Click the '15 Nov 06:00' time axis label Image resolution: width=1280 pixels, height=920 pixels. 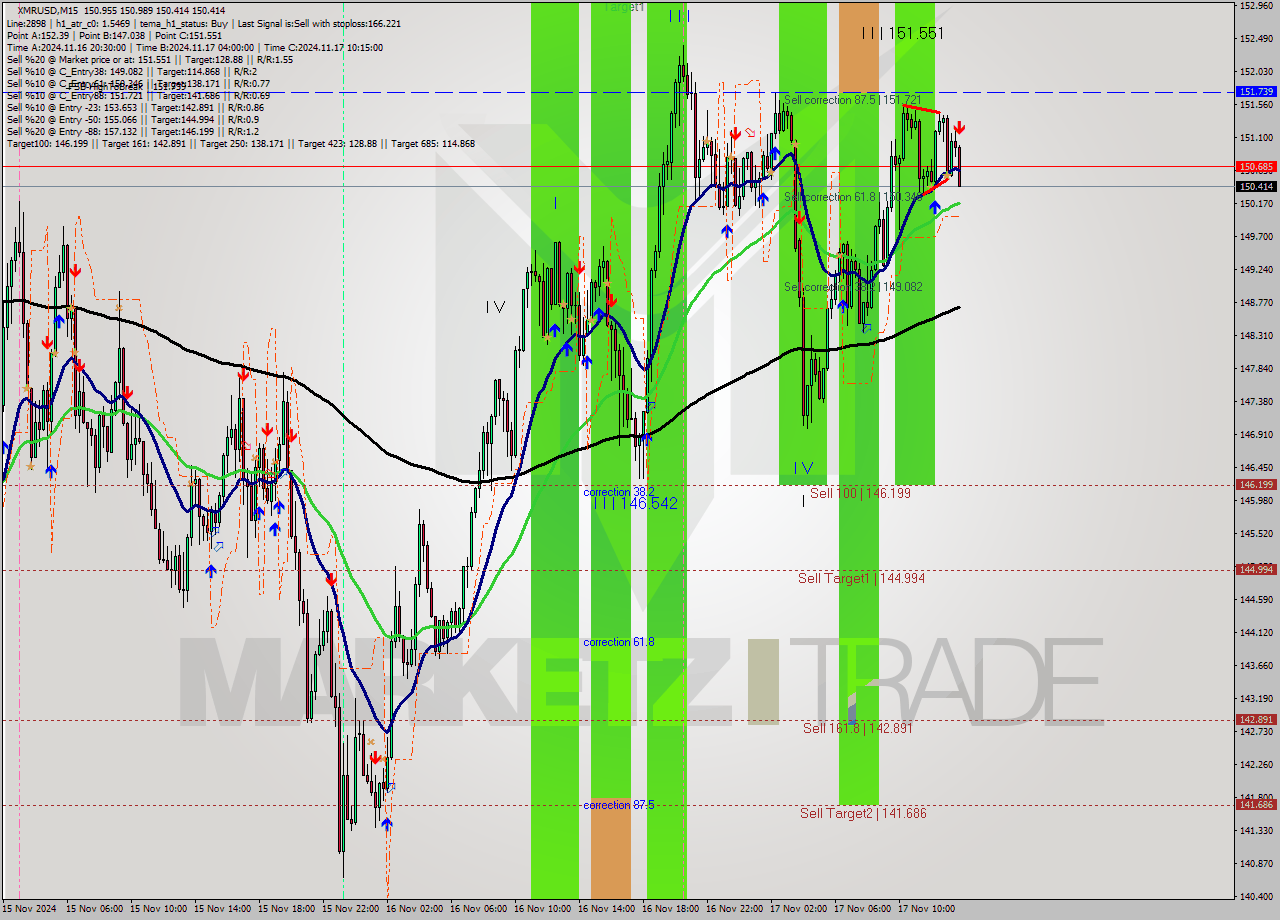(x=94, y=909)
